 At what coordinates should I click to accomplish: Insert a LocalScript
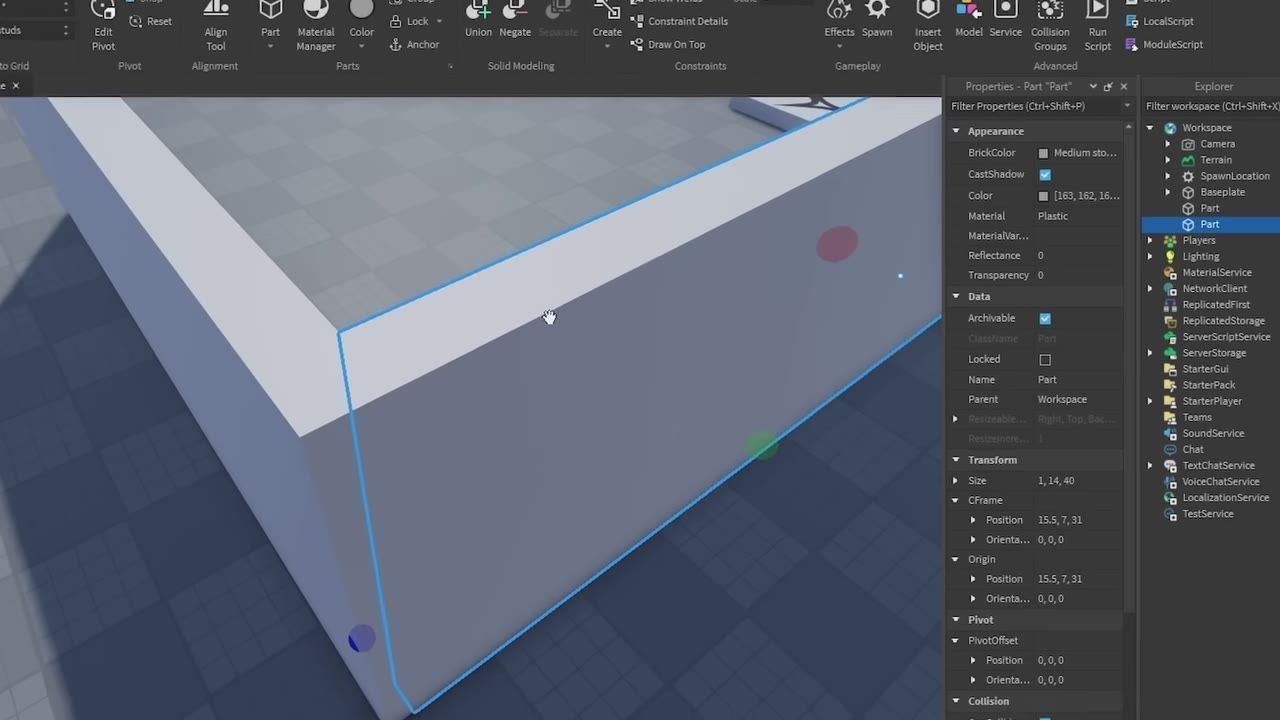(x=1160, y=21)
